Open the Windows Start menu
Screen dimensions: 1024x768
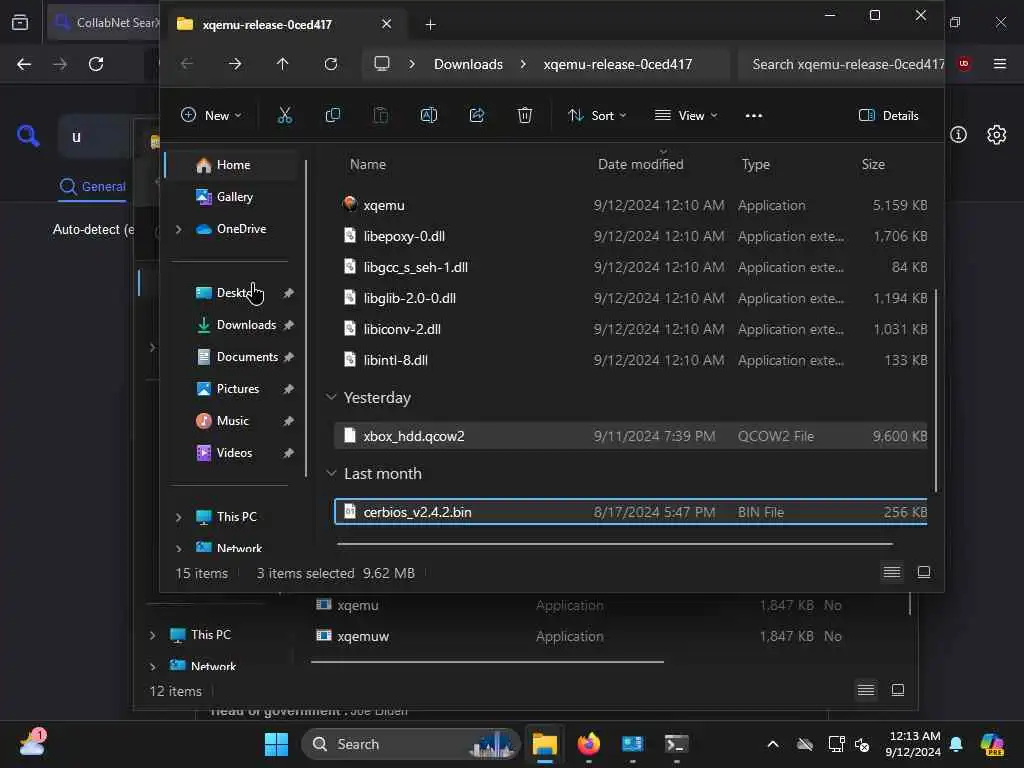tap(276, 744)
